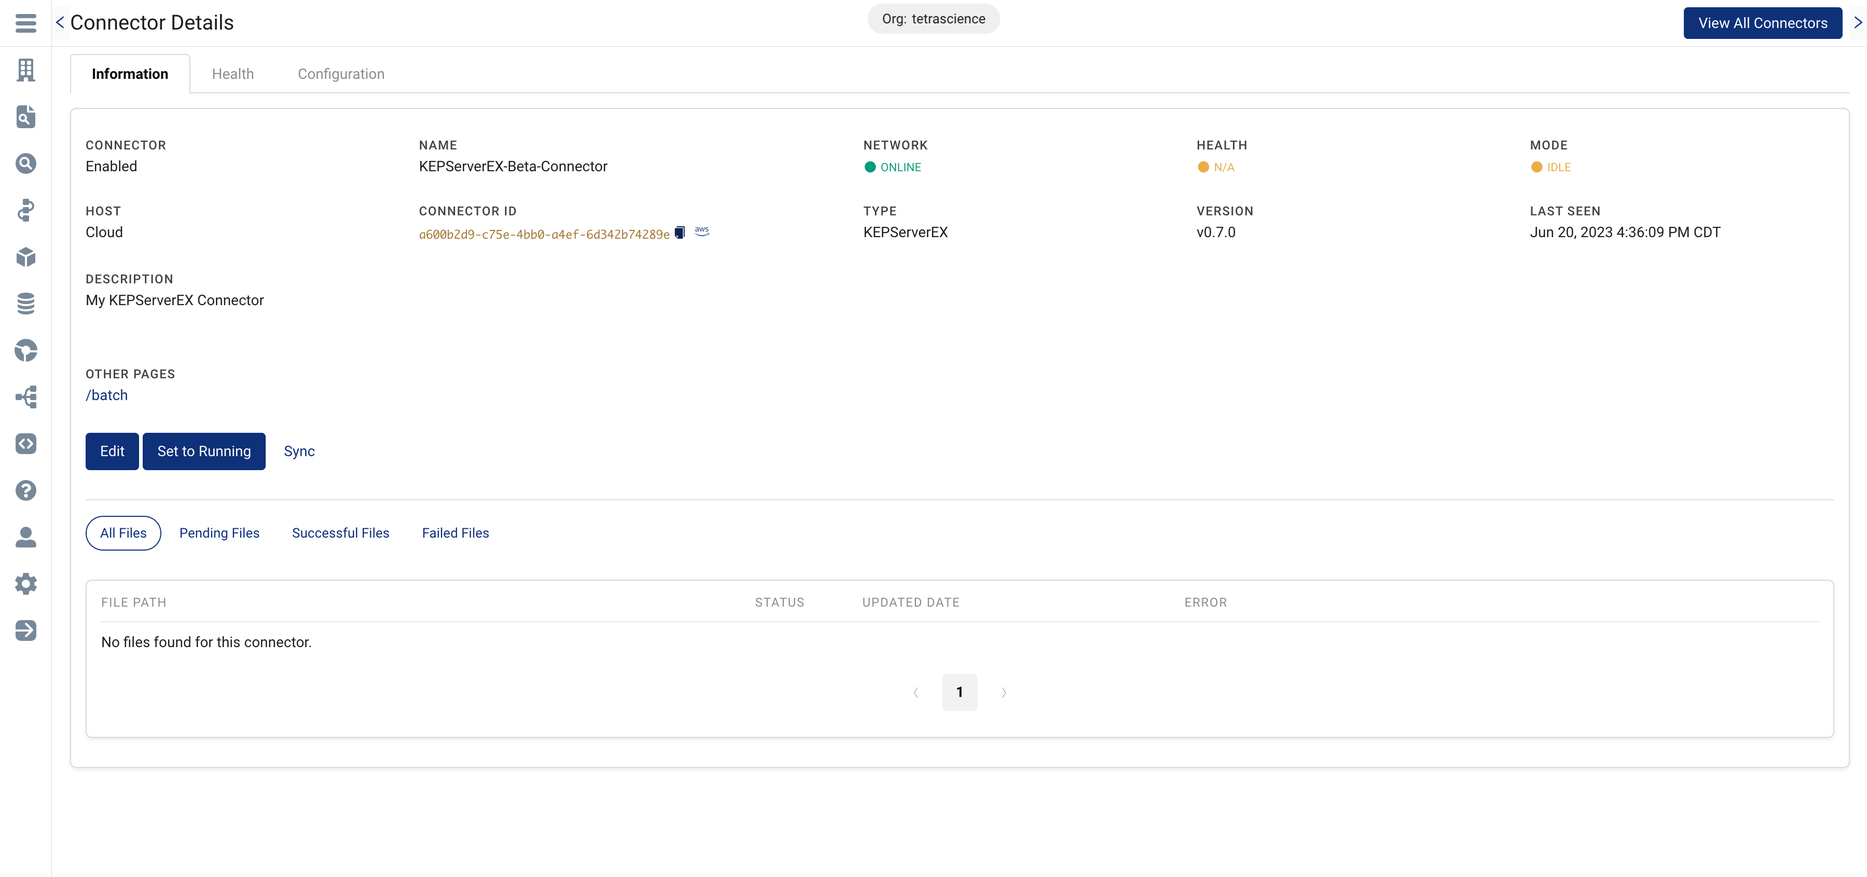Click the ONLINE network status
Image resolution: width=1867 pixels, height=877 pixels.
click(x=893, y=167)
